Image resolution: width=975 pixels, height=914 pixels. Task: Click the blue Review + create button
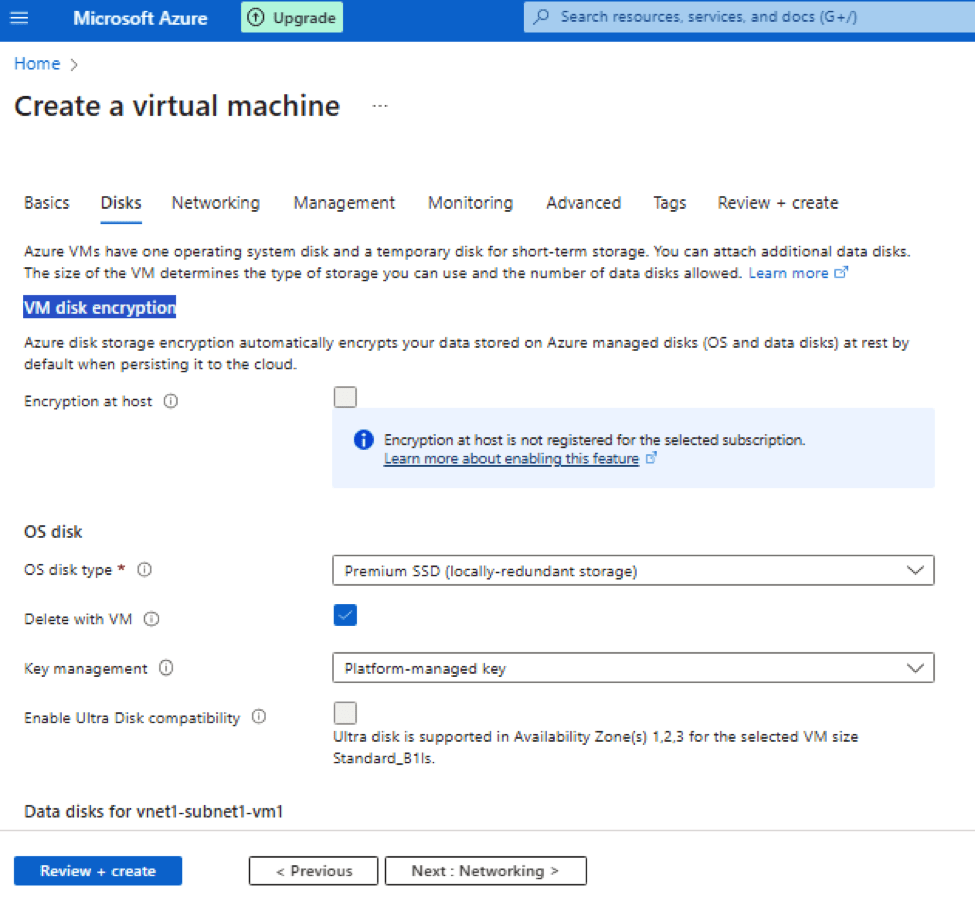point(98,871)
